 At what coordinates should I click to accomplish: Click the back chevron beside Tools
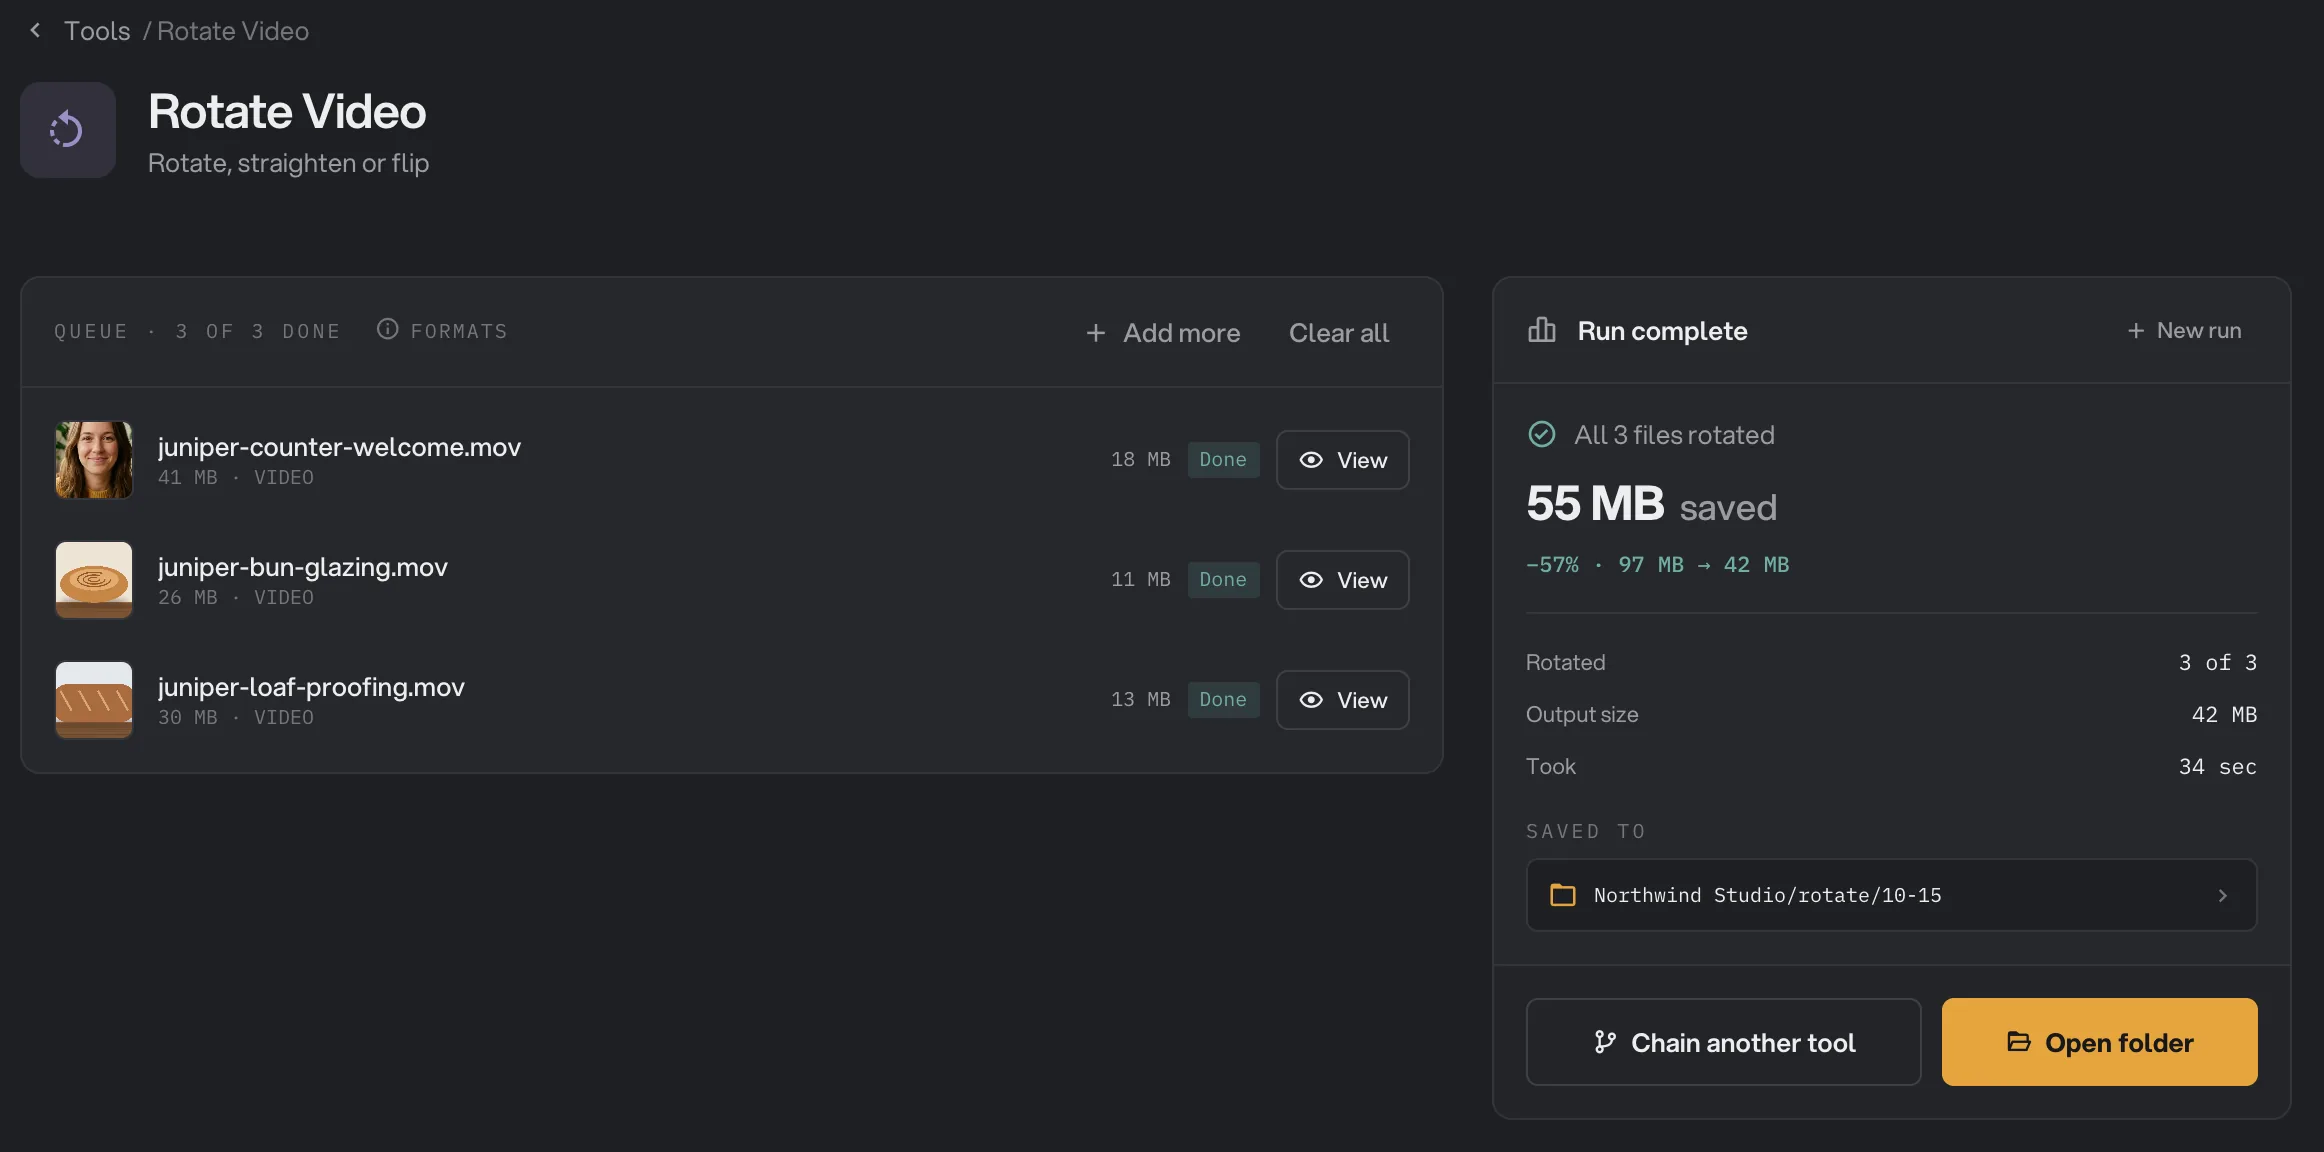pos(36,31)
